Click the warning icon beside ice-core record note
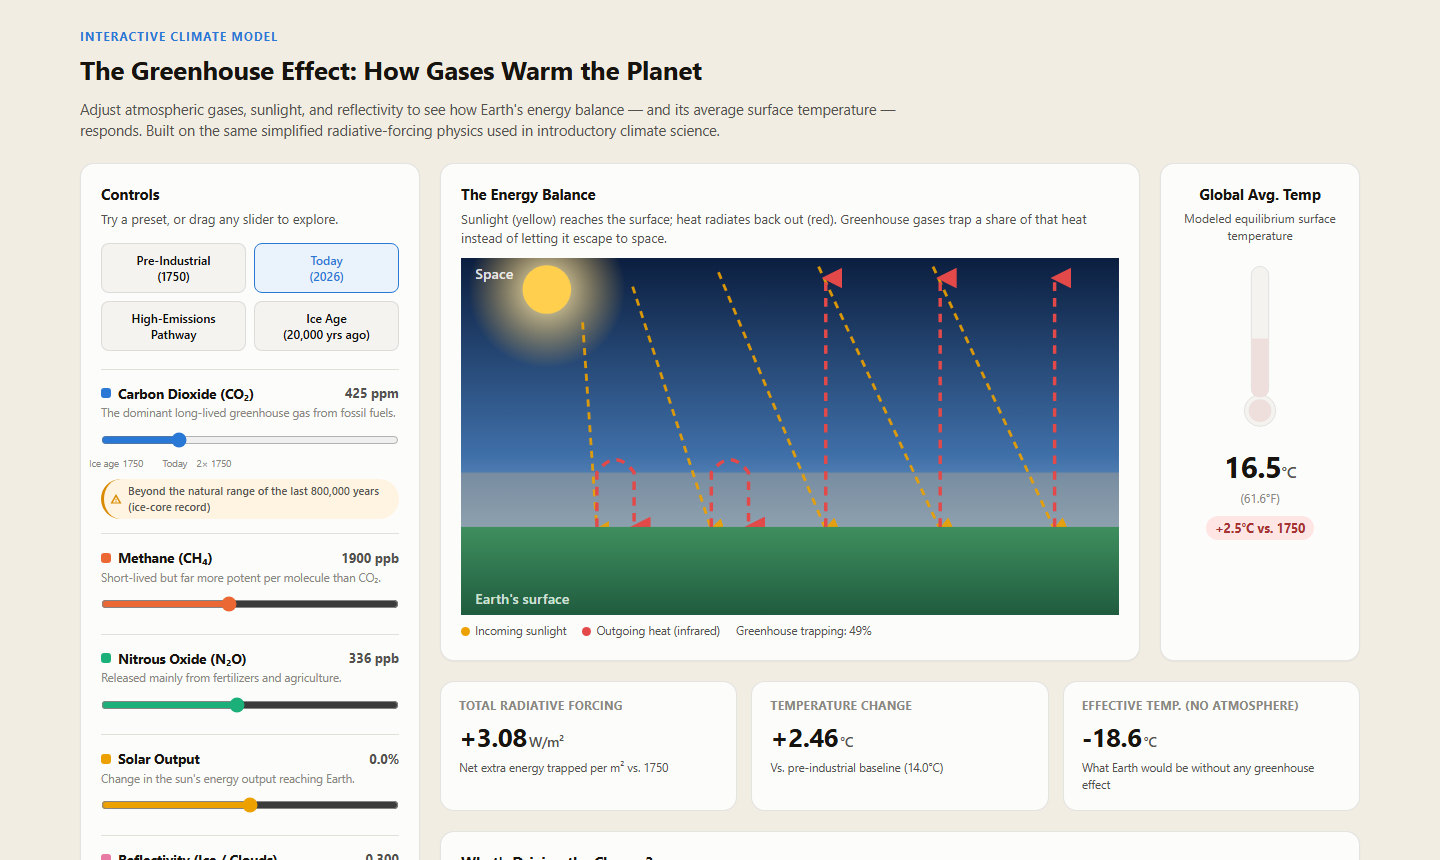This screenshot has height=860, width=1440. pos(116,499)
